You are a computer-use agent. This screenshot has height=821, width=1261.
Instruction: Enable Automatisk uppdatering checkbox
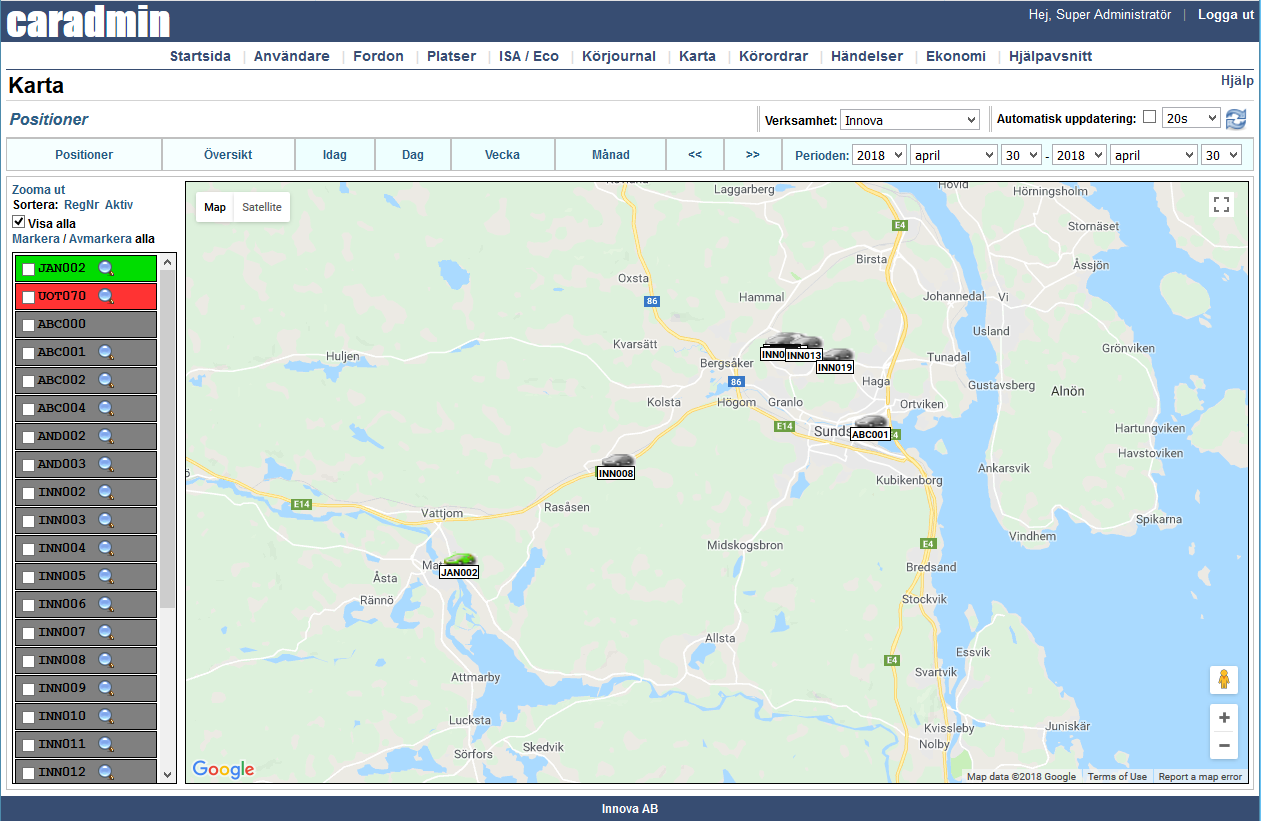coord(1149,117)
